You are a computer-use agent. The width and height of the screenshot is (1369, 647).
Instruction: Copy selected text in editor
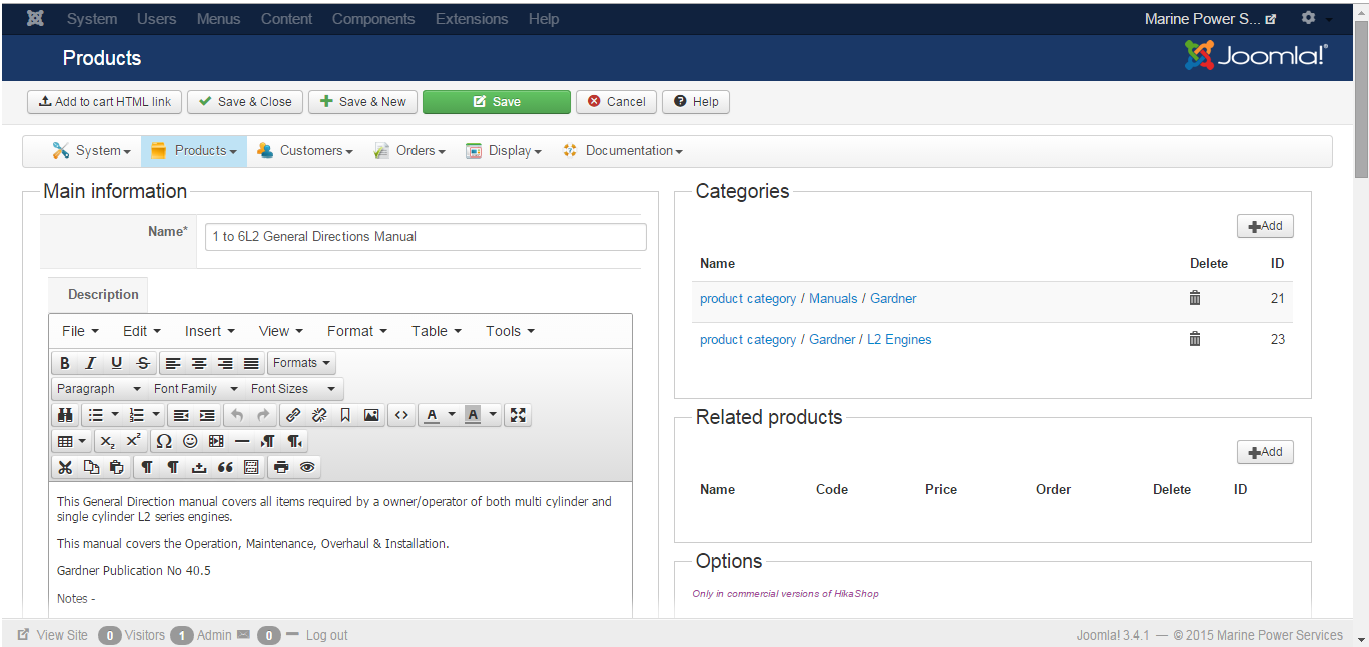pyautogui.click(x=91, y=467)
